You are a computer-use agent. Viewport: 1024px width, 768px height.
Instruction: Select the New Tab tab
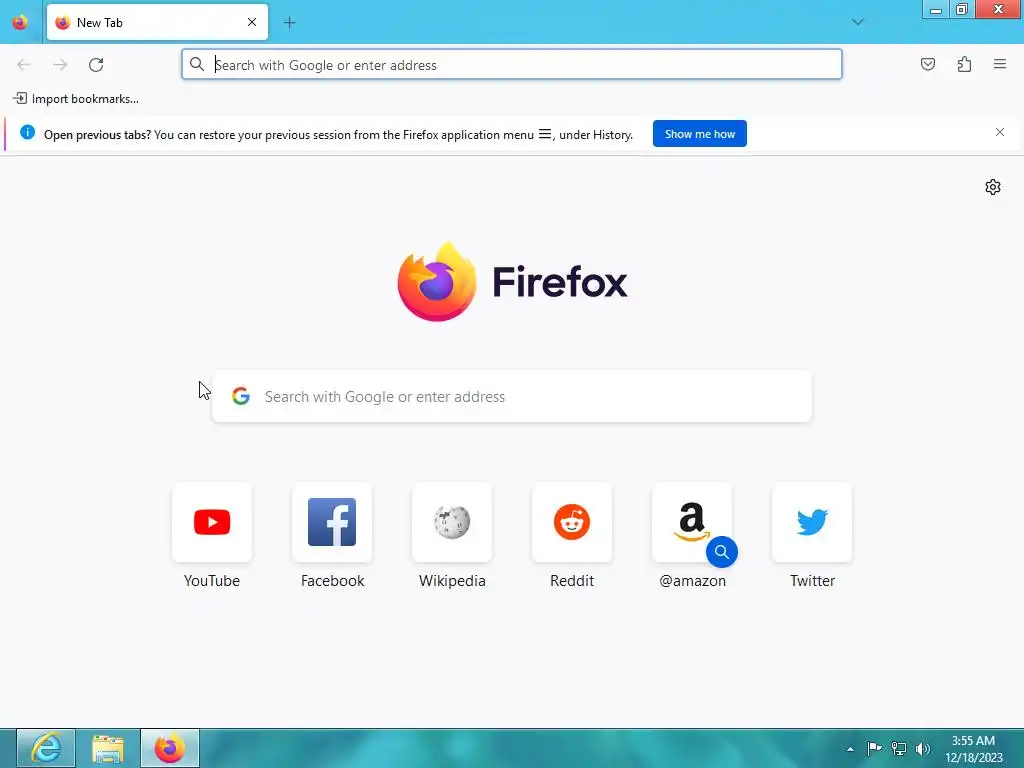point(157,22)
